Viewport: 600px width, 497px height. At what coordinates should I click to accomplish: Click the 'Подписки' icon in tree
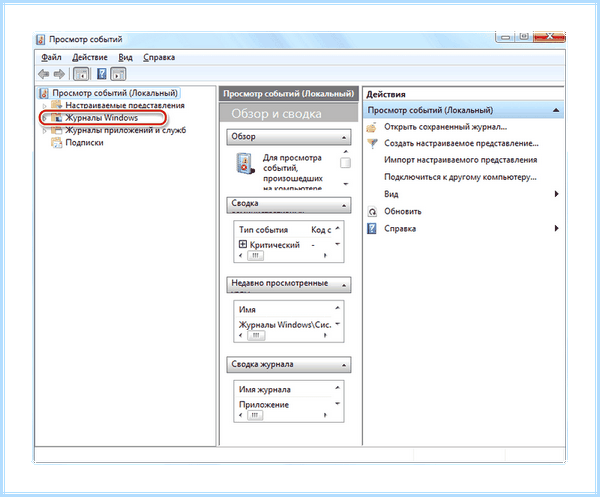coord(56,143)
